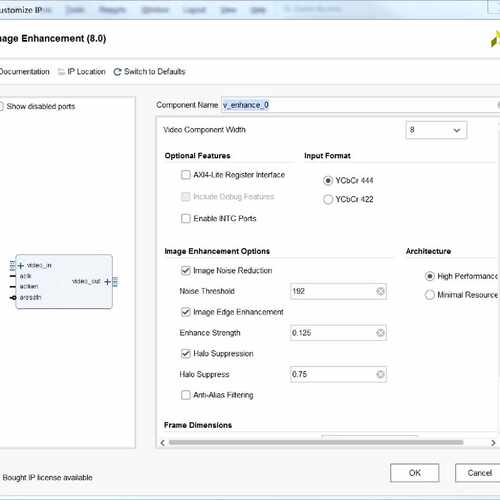Screen dimensions: 500x500
Task: Click the Cancel button
Action: [x=479, y=473]
